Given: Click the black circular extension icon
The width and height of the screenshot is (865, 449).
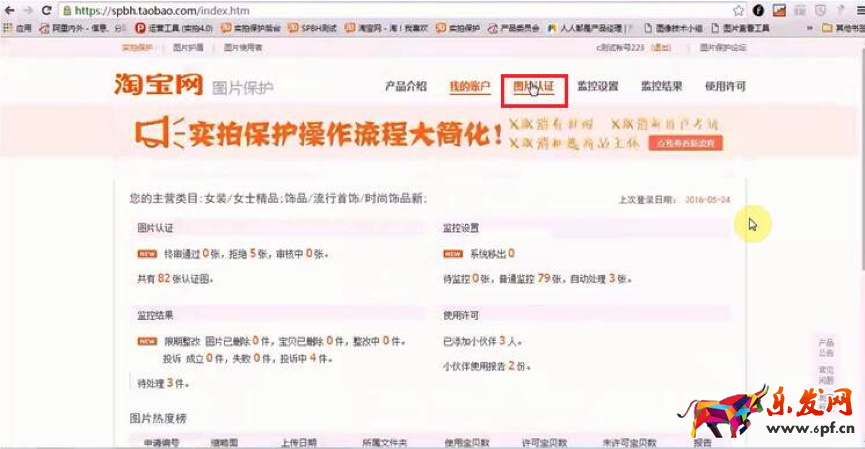Looking at the screenshot, I should 758,10.
